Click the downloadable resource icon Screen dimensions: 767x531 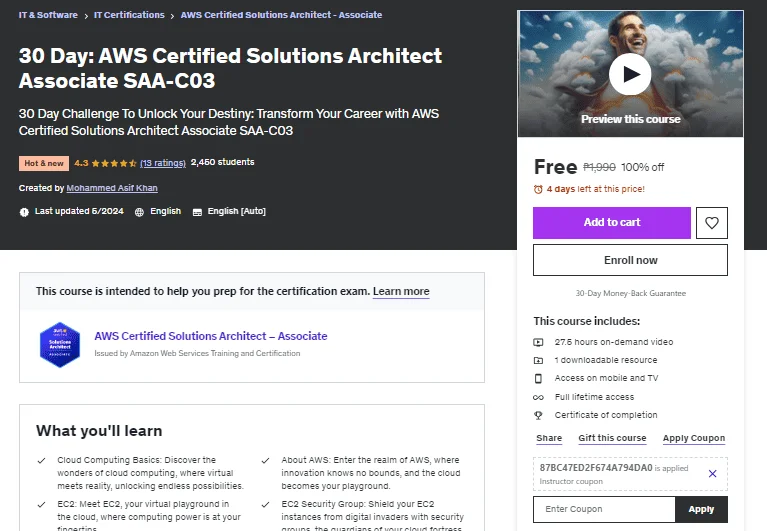pos(538,360)
